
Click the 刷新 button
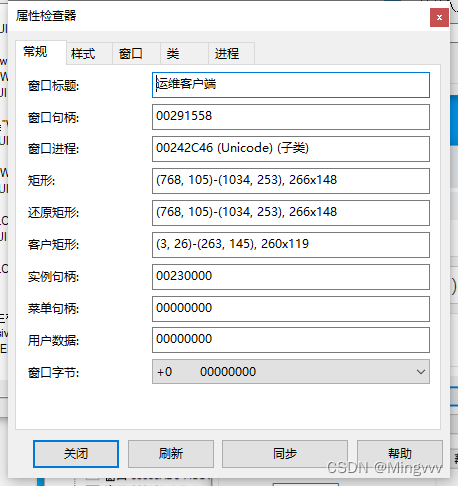click(171, 454)
